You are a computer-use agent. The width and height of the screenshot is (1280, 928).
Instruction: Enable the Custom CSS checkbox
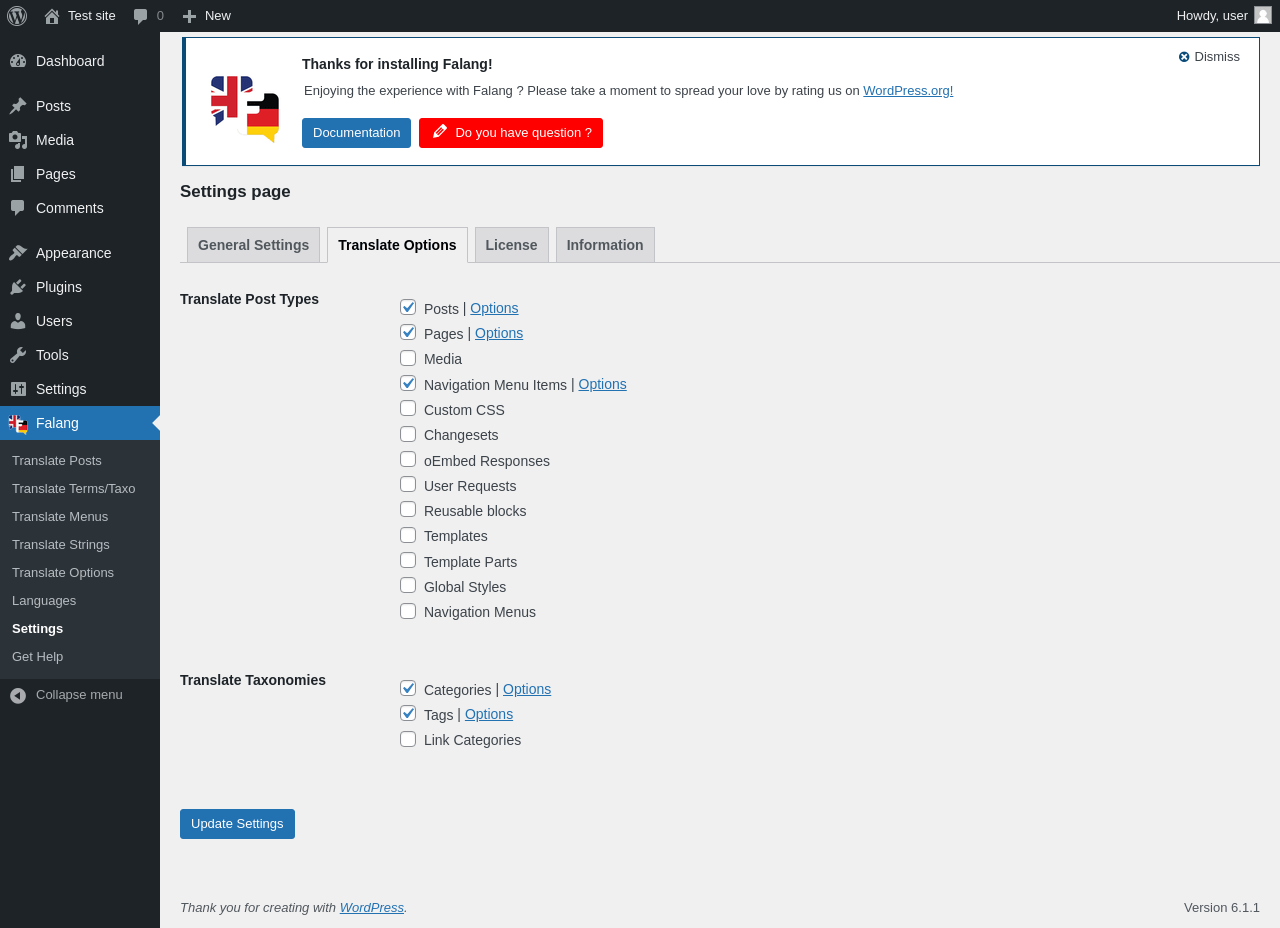(408, 408)
